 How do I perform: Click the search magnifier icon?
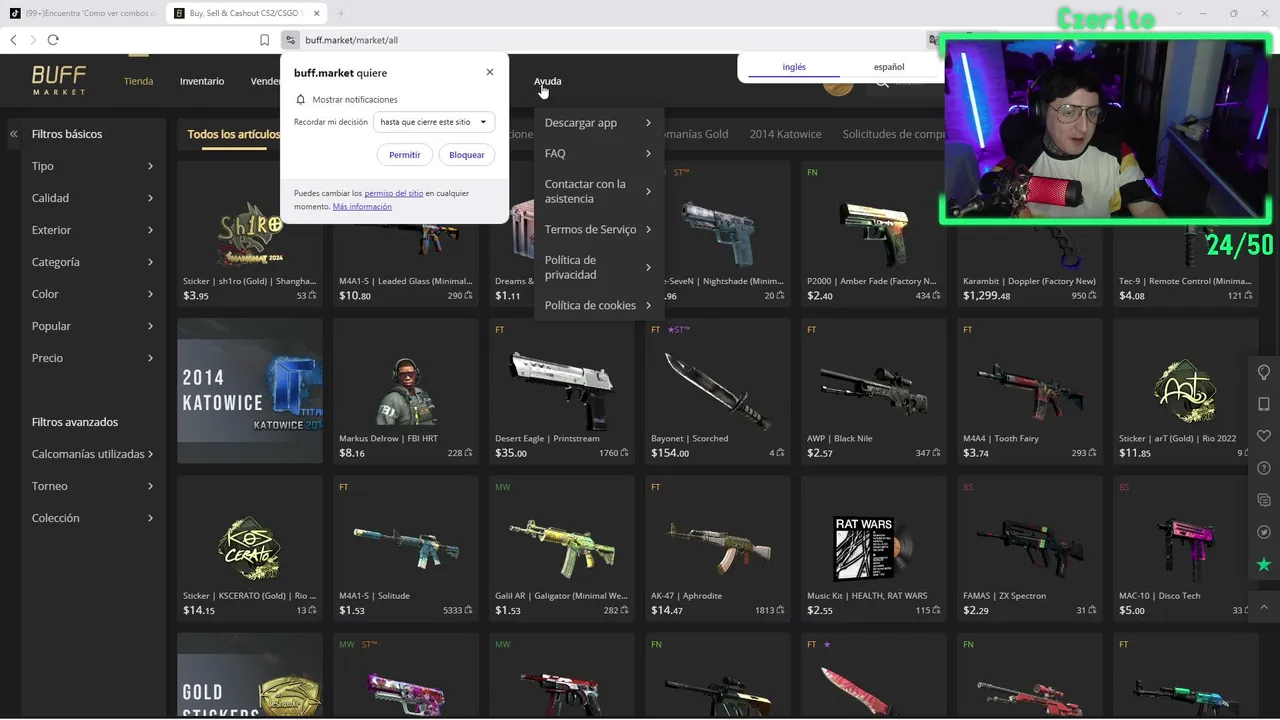[x=882, y=82]
